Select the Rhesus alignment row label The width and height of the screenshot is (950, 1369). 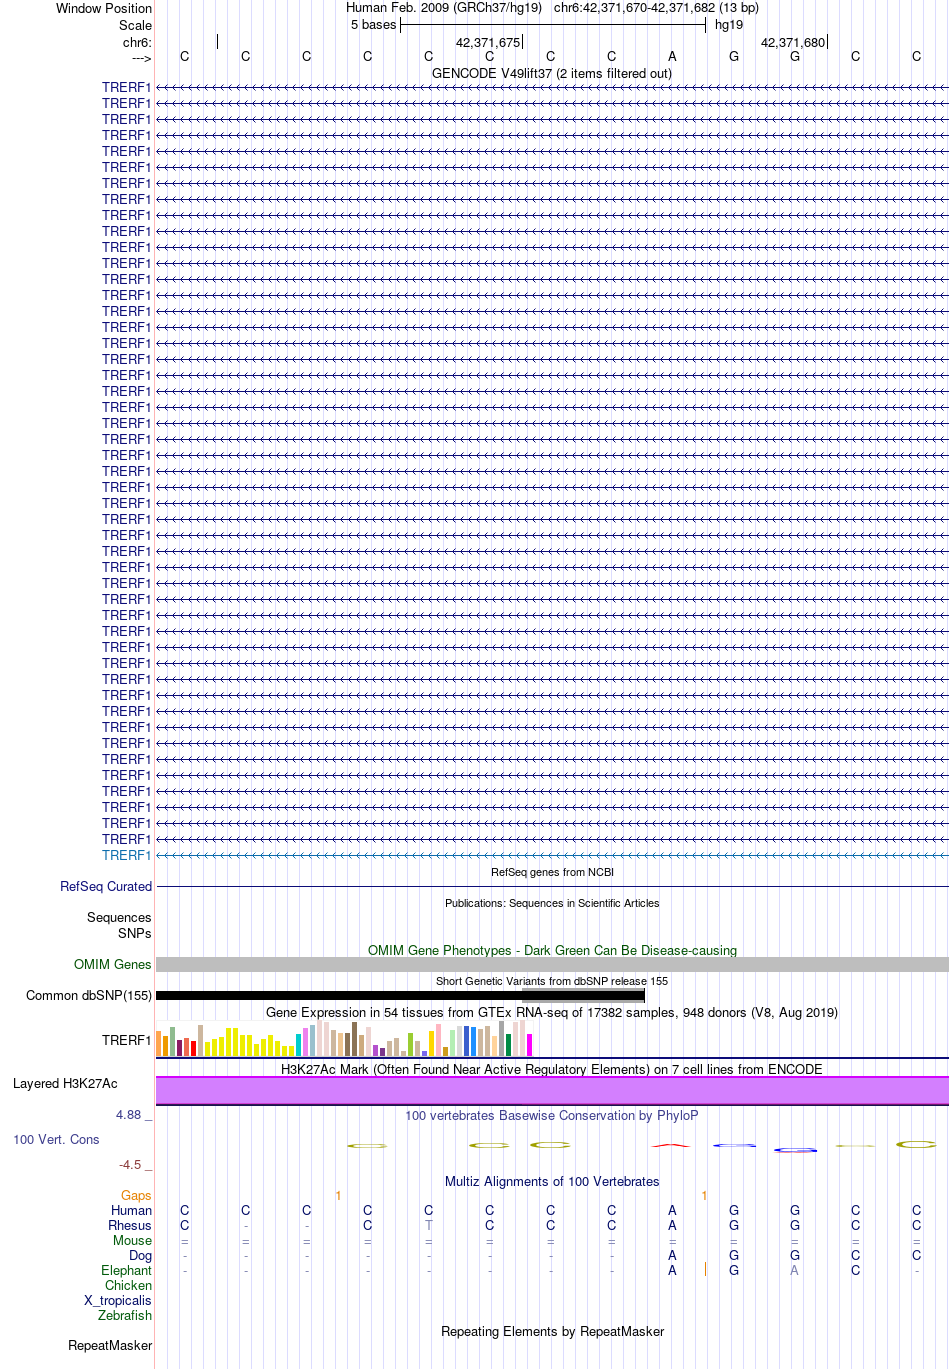[130, 1225]
